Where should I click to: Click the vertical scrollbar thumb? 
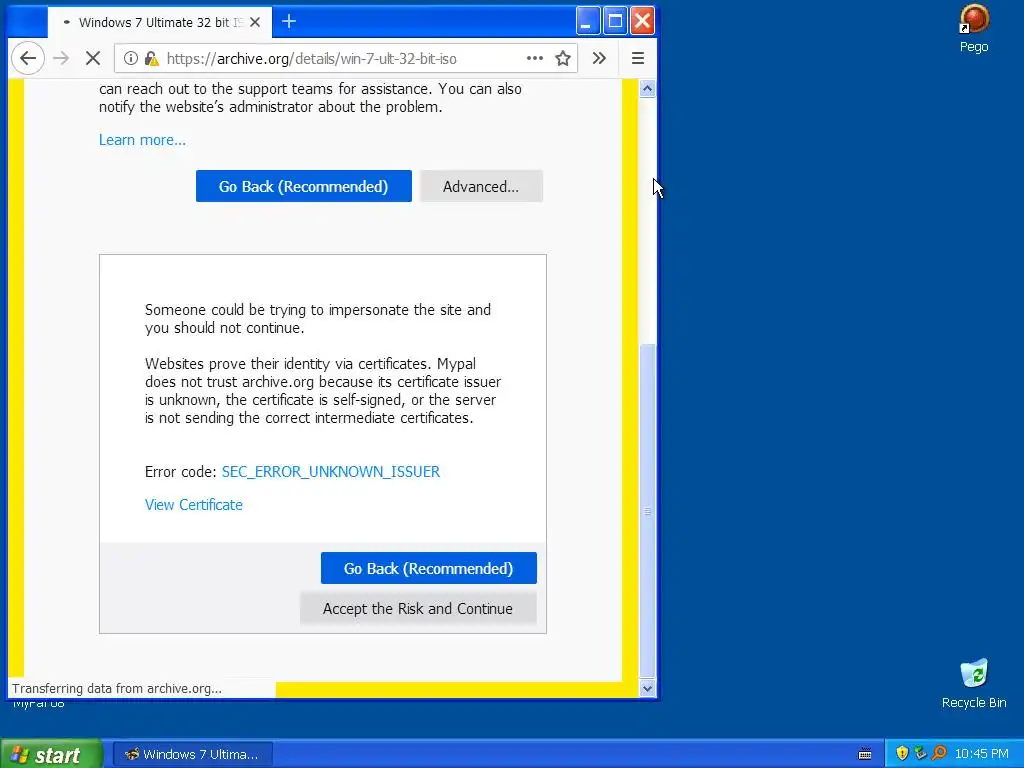point(647,511)
